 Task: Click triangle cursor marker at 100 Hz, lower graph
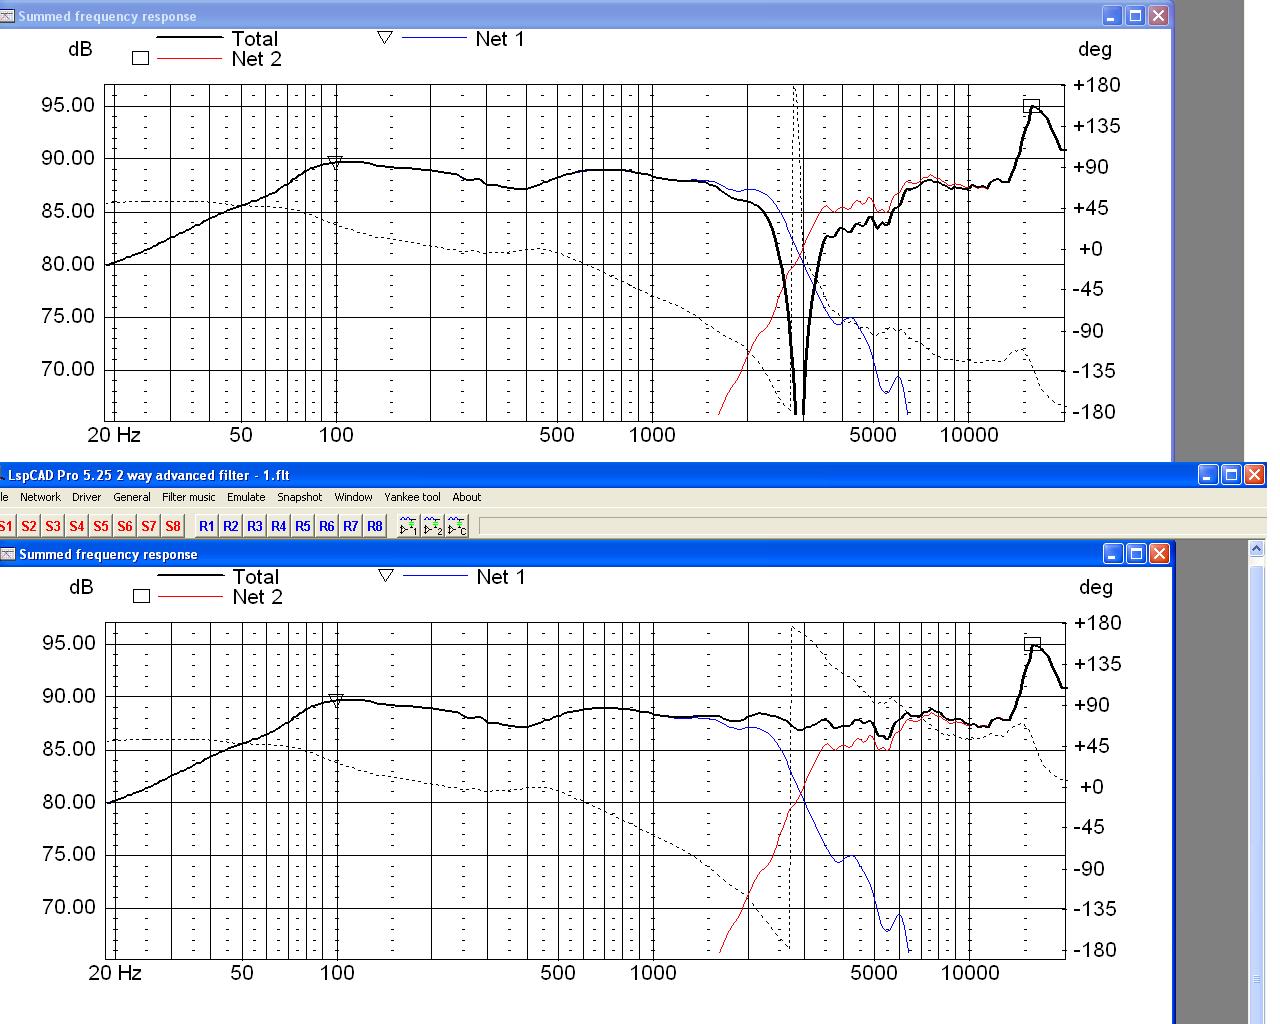click(x=336, y=701)
